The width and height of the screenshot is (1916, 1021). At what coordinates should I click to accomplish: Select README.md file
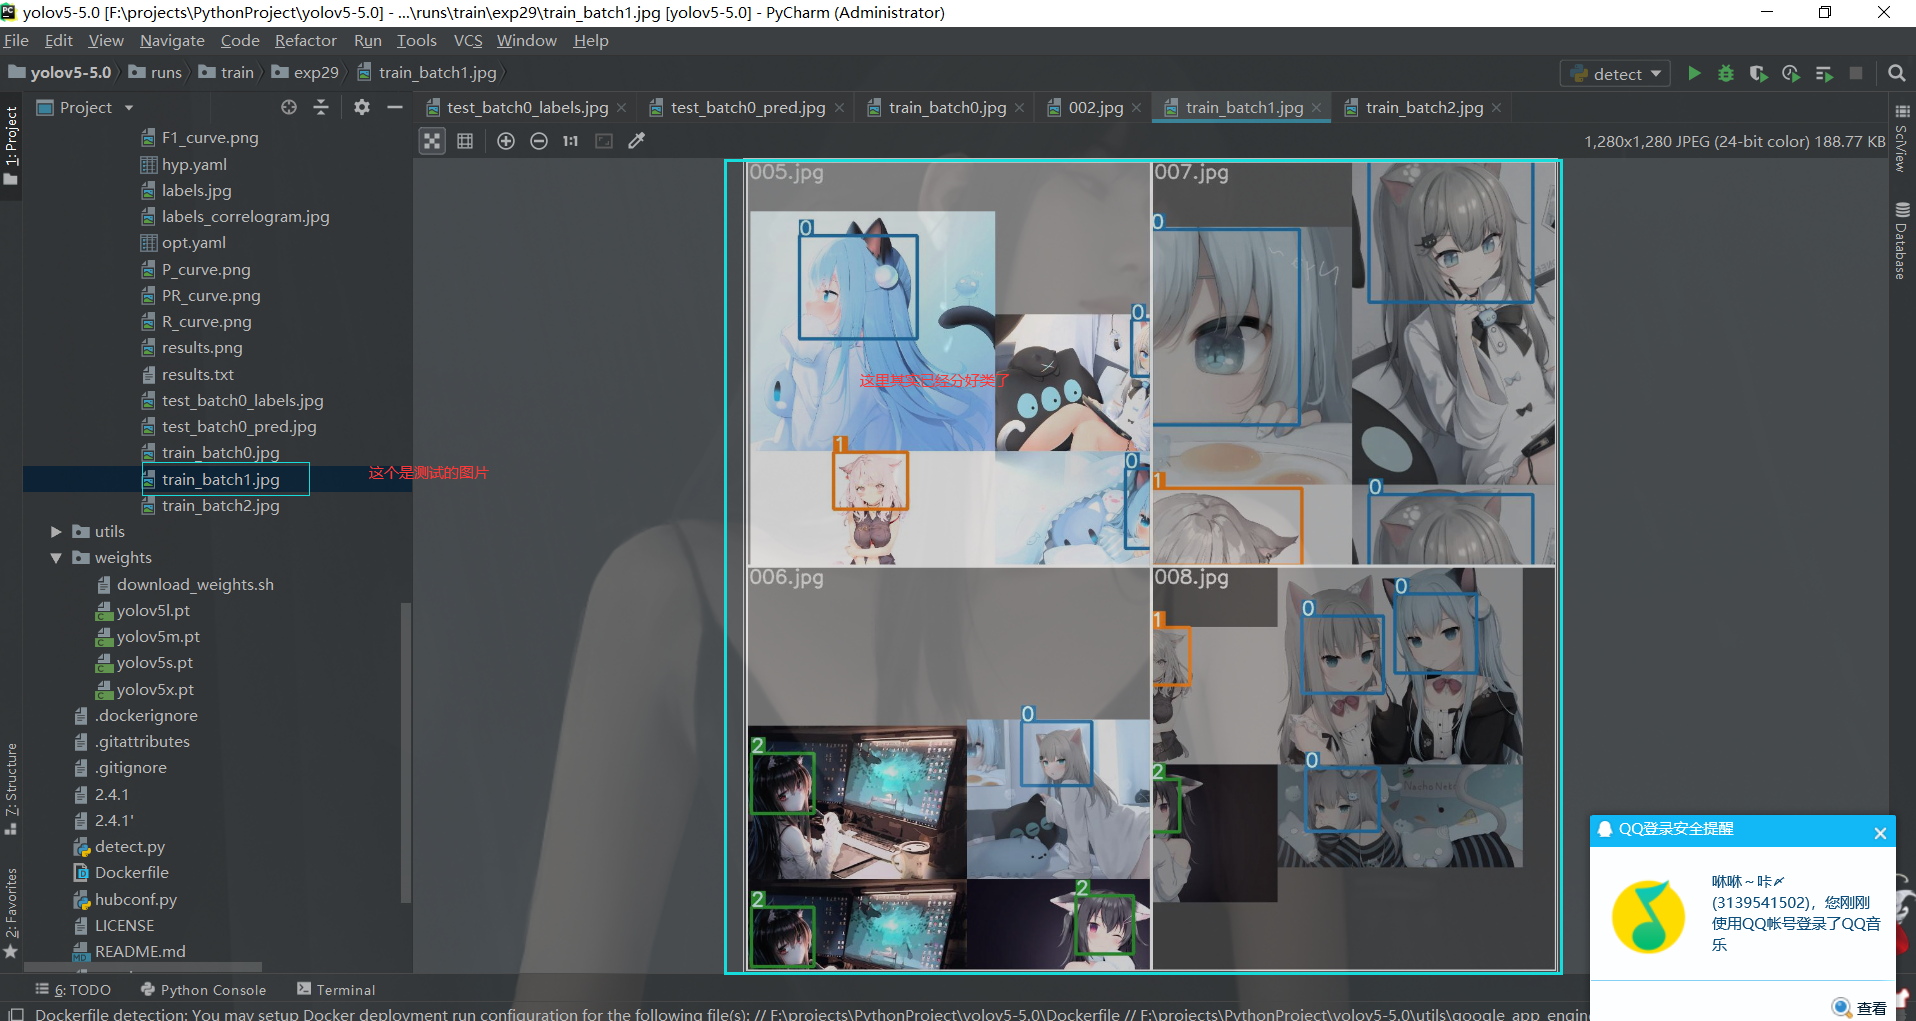pos(140,952)
